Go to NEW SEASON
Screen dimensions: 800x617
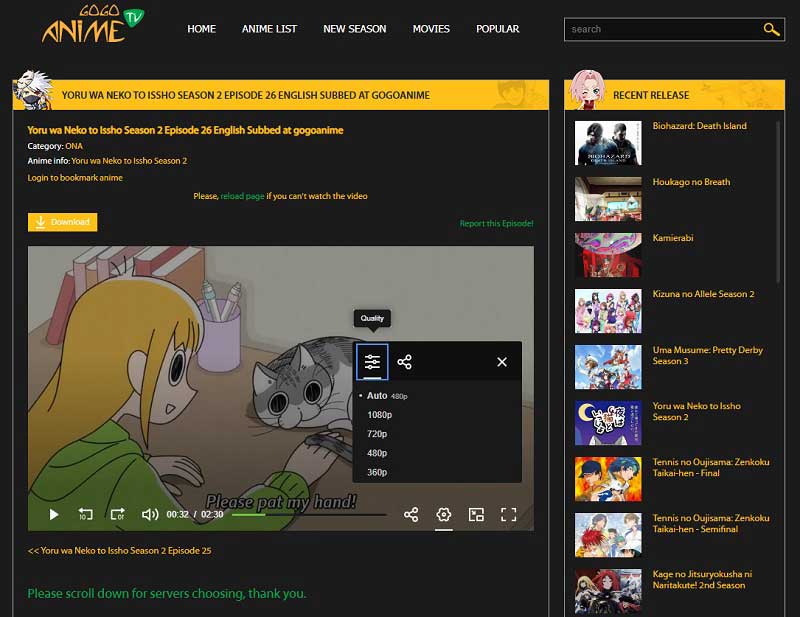click(x=355, y=29)
